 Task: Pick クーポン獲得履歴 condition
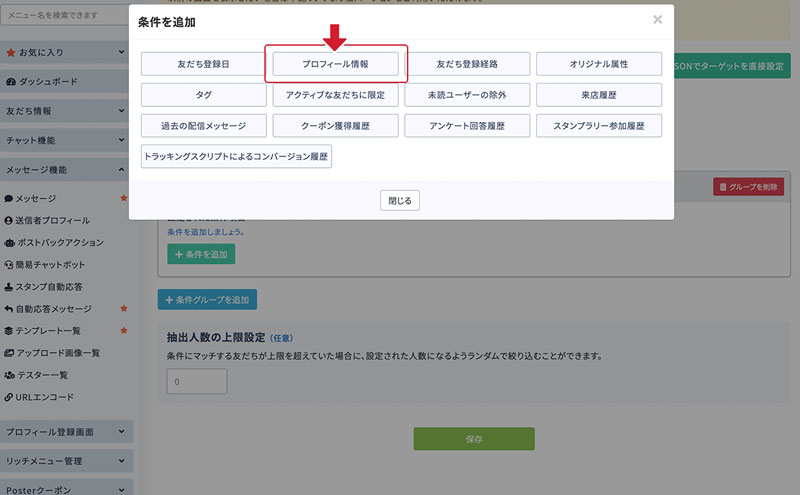click(x=336, y=126)
